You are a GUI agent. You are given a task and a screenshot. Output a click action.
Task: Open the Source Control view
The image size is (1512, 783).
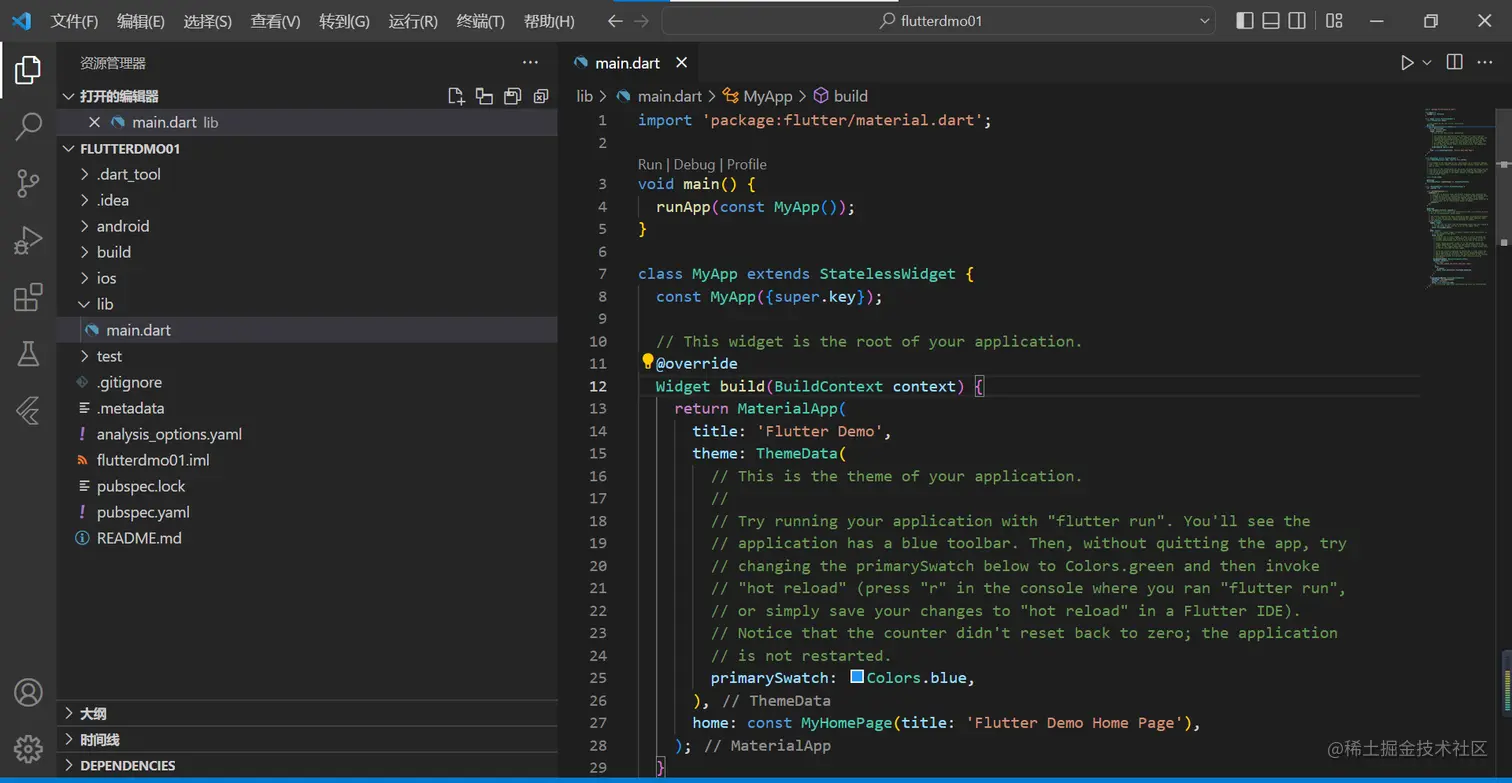pos(28,183)
